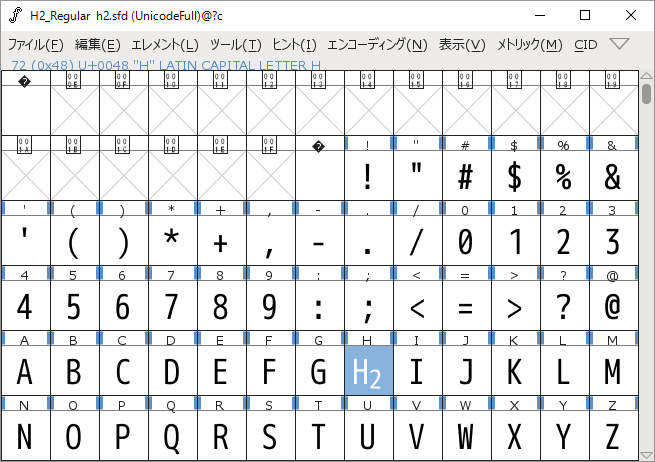The image size is (655, 462).
Task: Click the scrollbar up arrow
Action: (646, 76)
